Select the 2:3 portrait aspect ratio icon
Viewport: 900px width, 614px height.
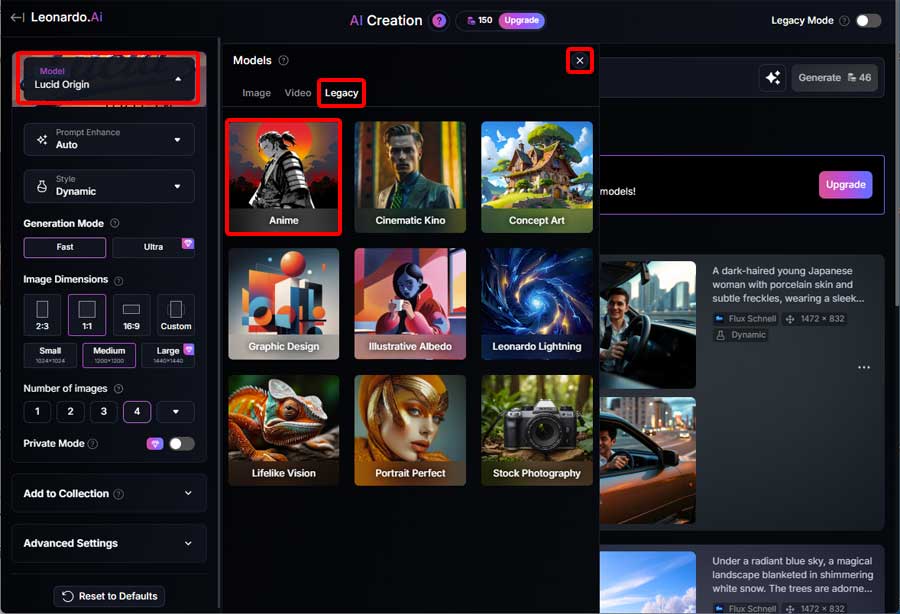point(42,314)
